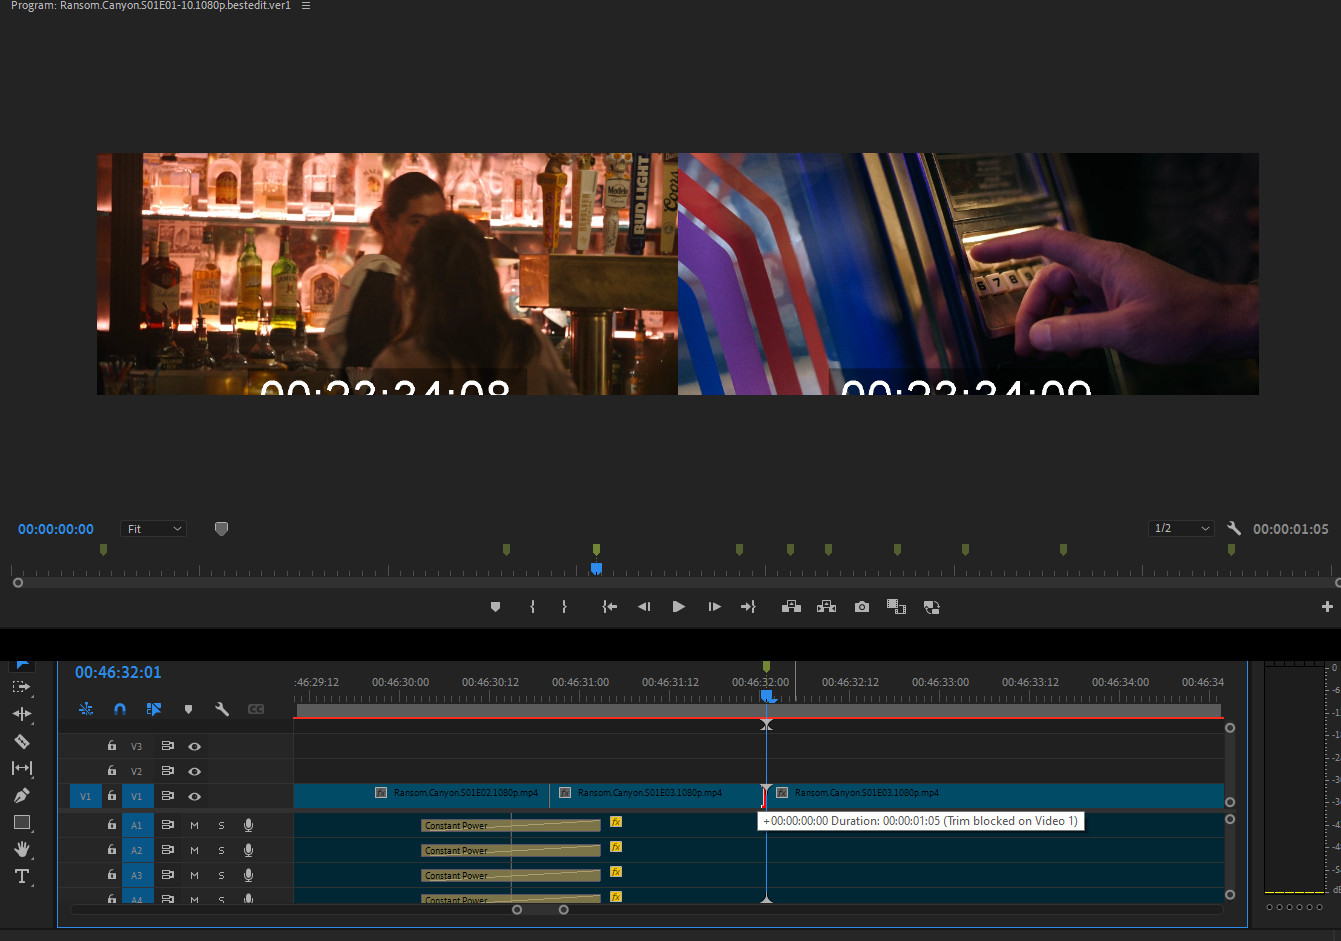Click the timeline playhead timecode 00:46:32:01
The image size is (1341, 941).
(x=118, y=672)
